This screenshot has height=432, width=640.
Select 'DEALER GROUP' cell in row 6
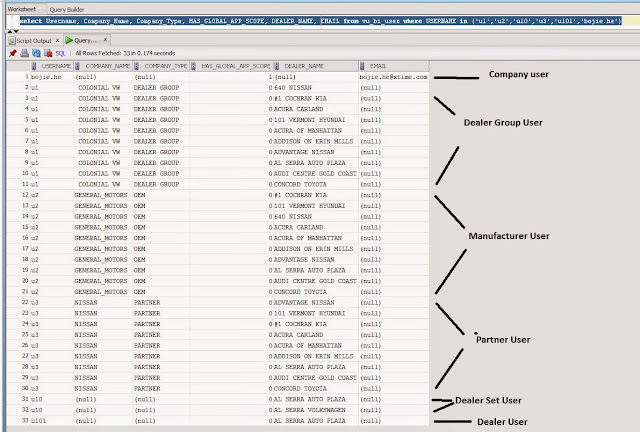click(161, 131)
